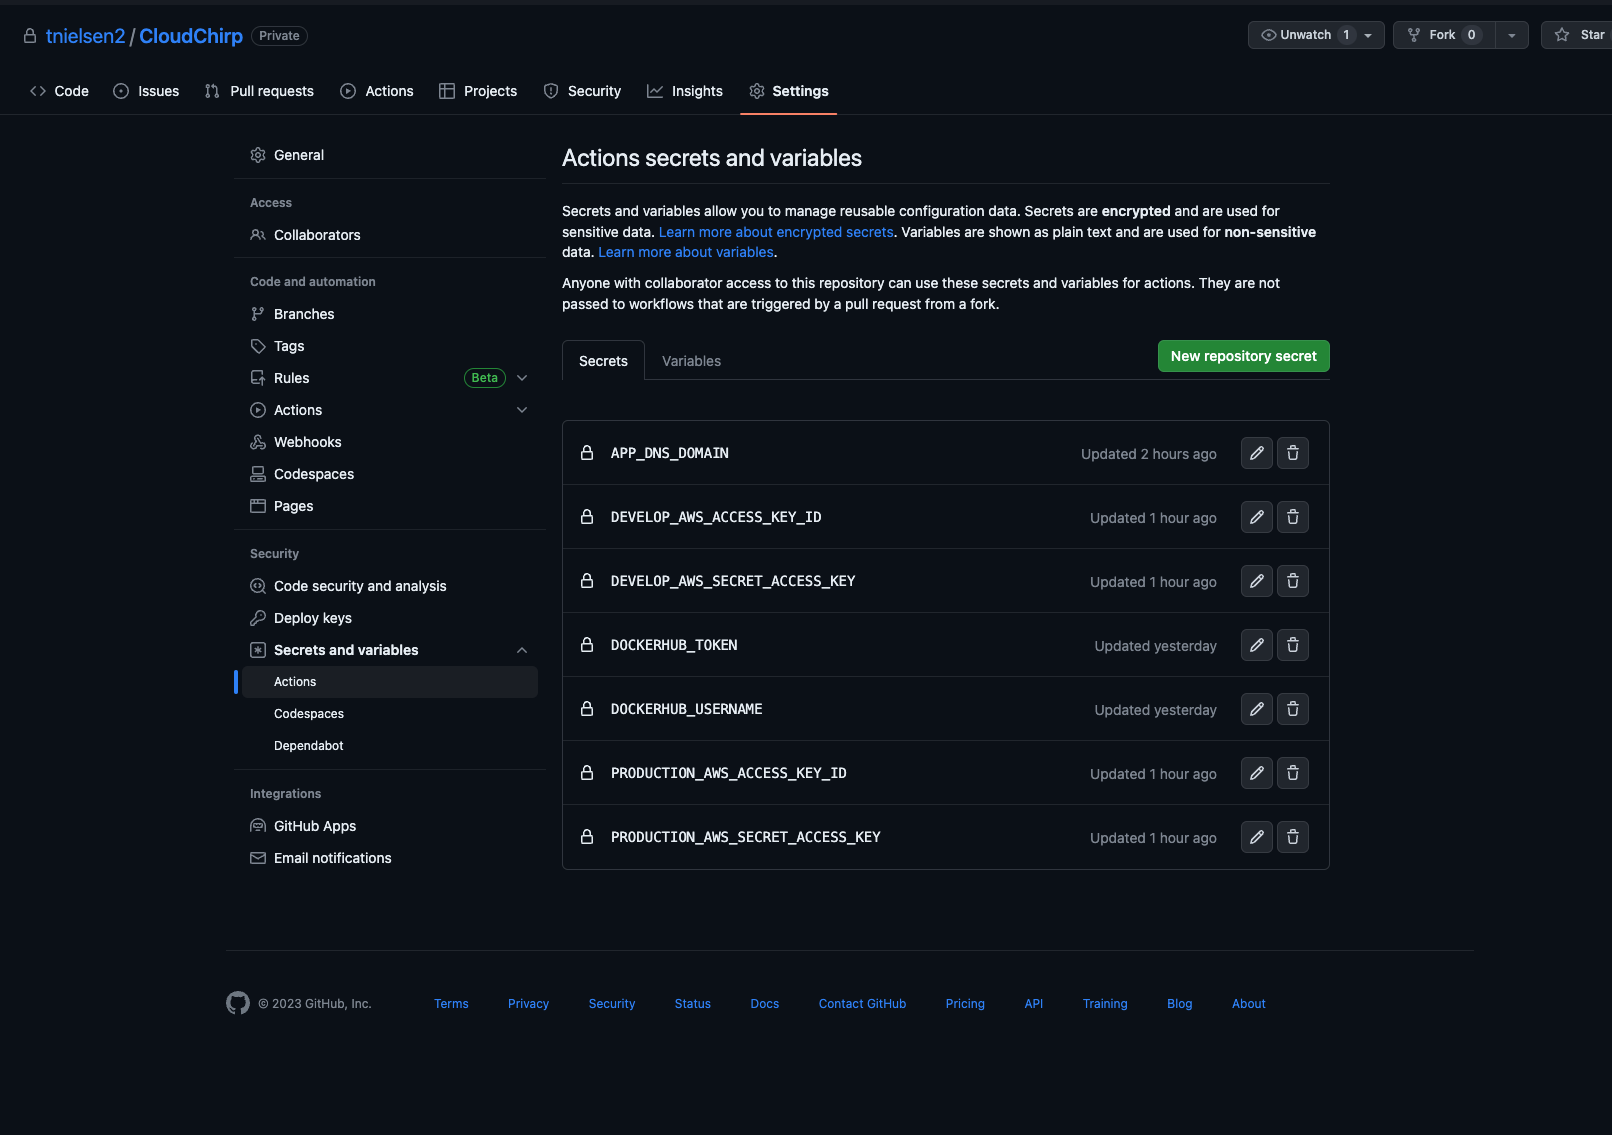Select Codespaces under Secrets and variables
This screenshot has width=1612, height=1135.
tap(390, 714)
